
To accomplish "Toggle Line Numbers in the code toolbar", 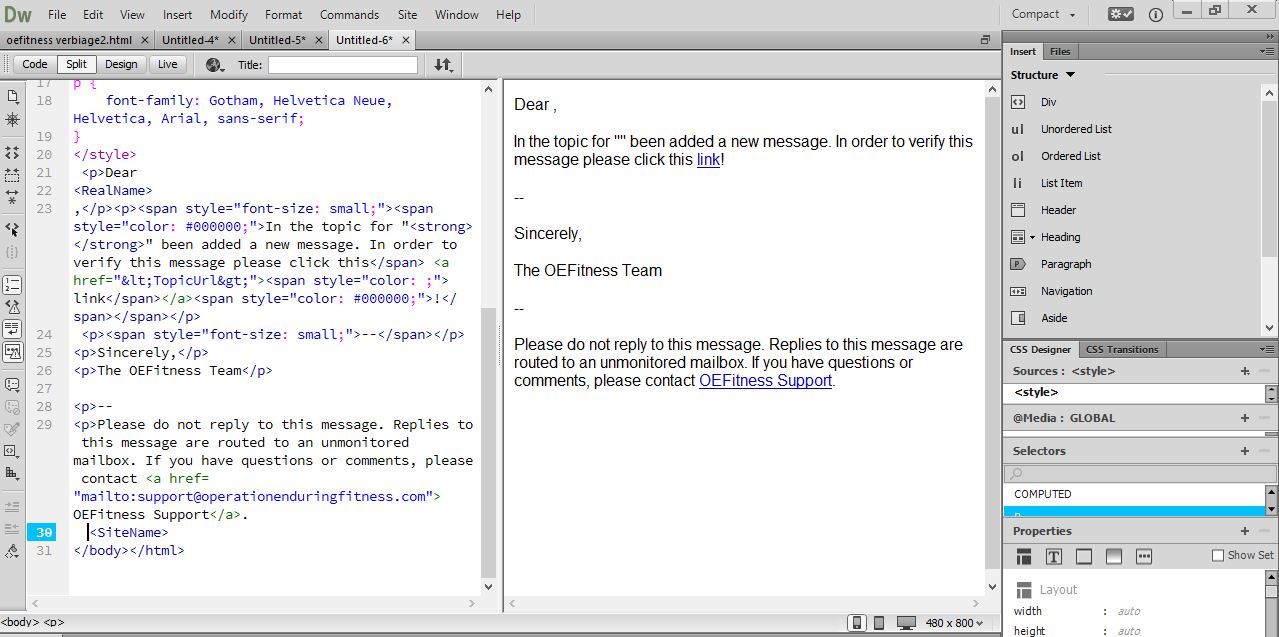I will (x=13, y=286).
